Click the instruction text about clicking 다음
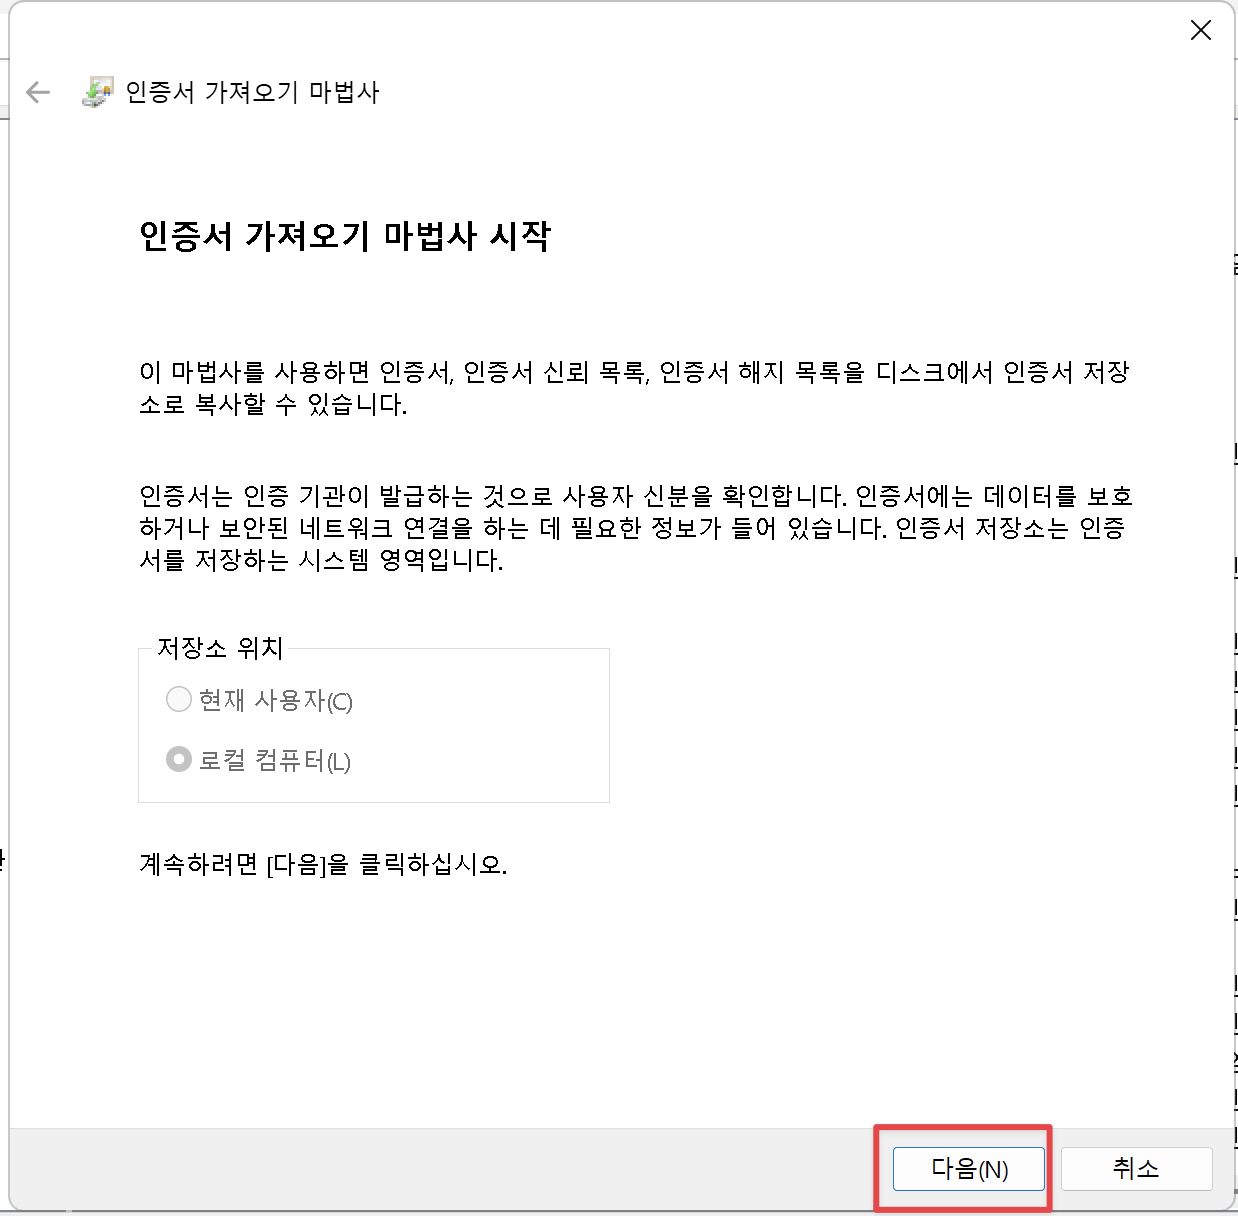 click(323, 865)
